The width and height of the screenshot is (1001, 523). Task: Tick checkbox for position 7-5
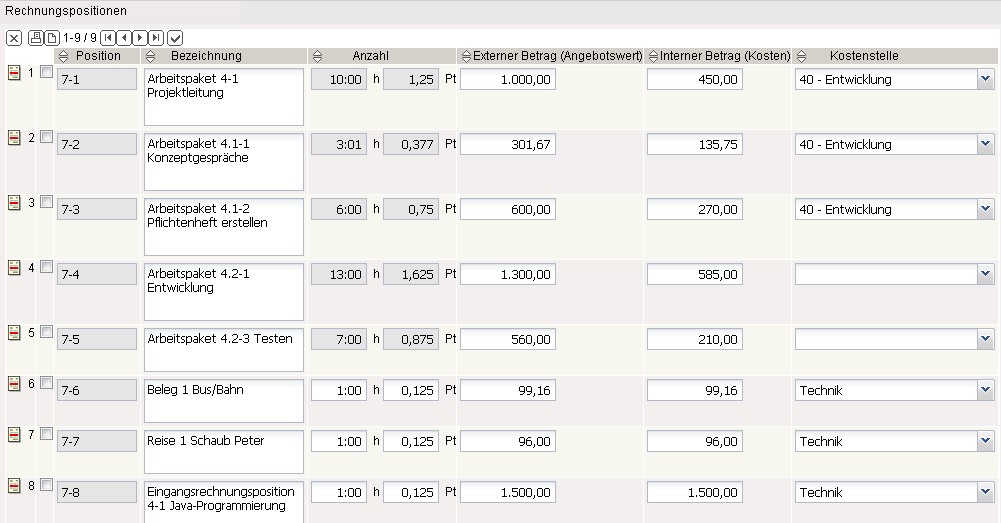(46, 332)
